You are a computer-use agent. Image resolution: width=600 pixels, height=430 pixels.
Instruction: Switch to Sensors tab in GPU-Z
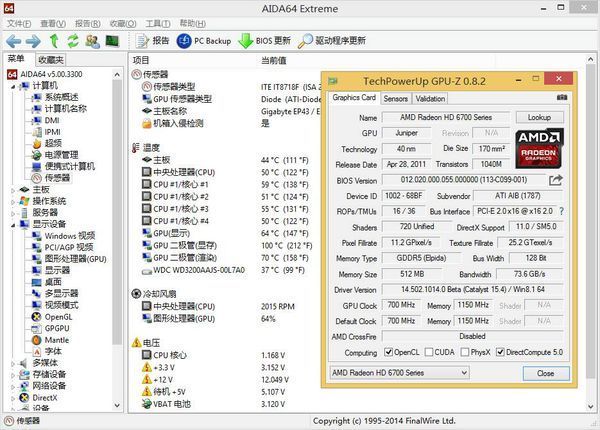[x=396, y=99]
